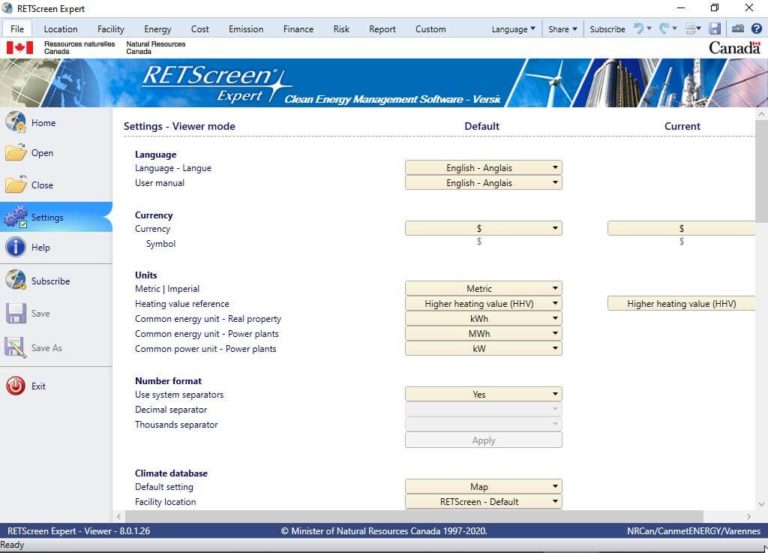Click the 'Settings - Viewer mode' heading

(179, 126)
